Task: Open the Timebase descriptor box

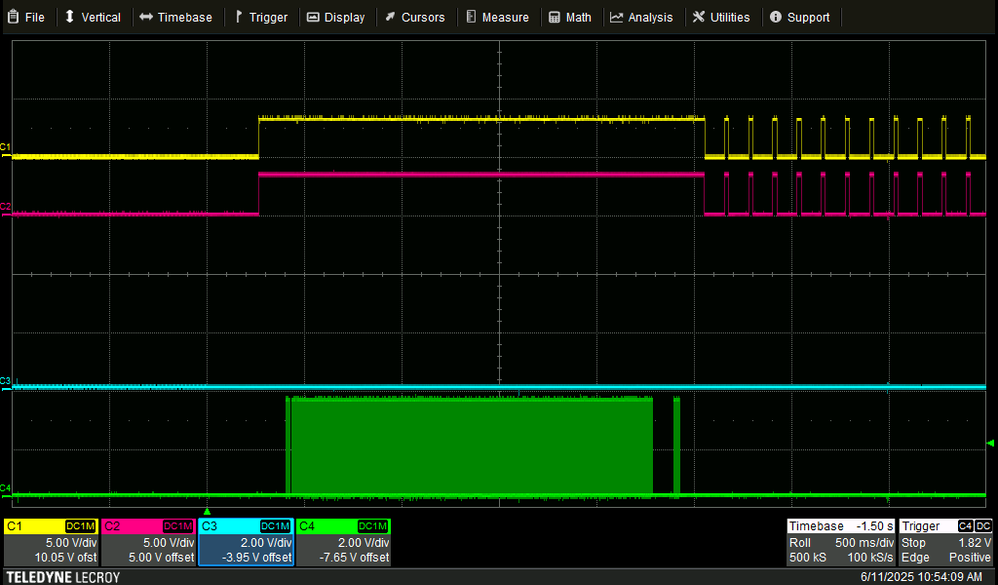Action: pos(841,542)
